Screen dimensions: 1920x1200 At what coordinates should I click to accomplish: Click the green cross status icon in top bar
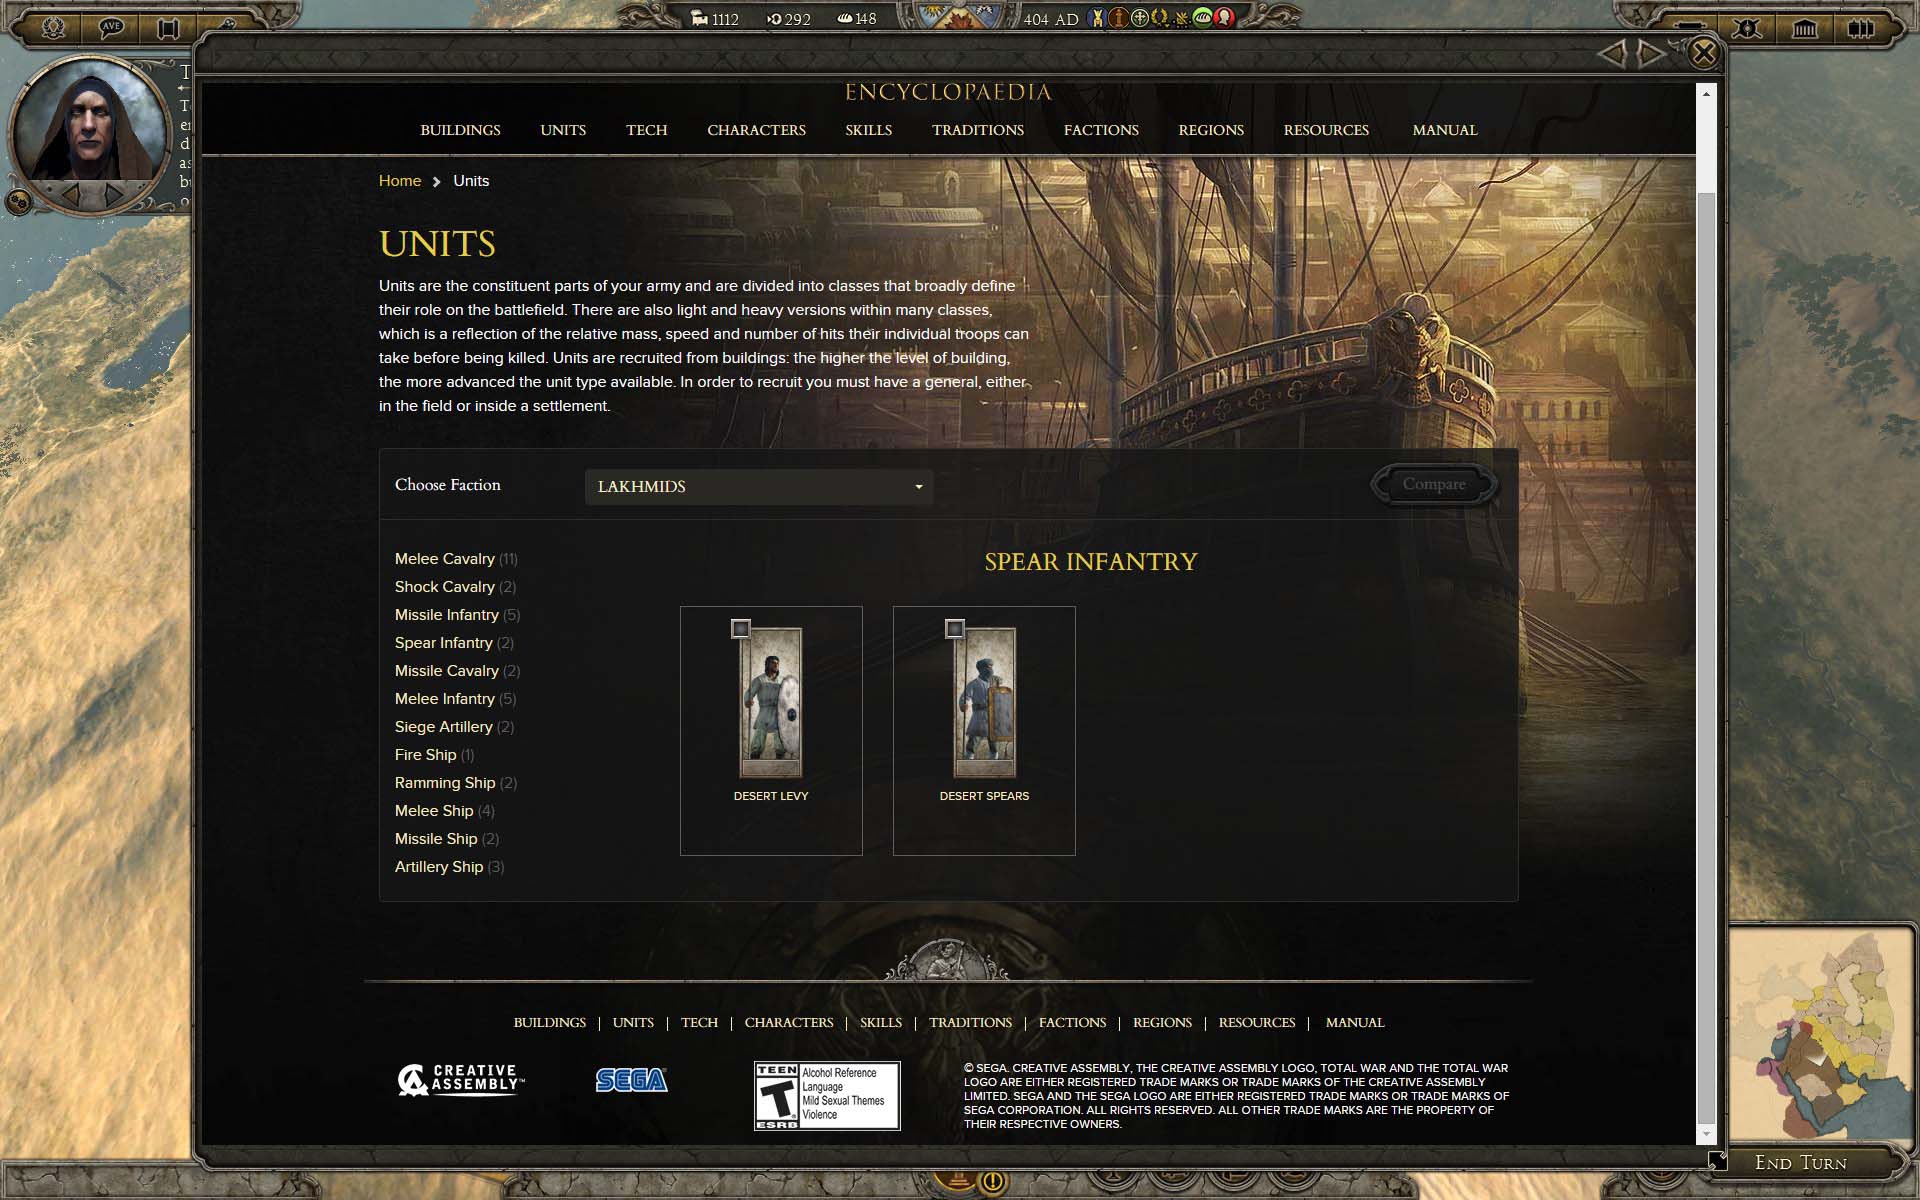(1139, 17)
